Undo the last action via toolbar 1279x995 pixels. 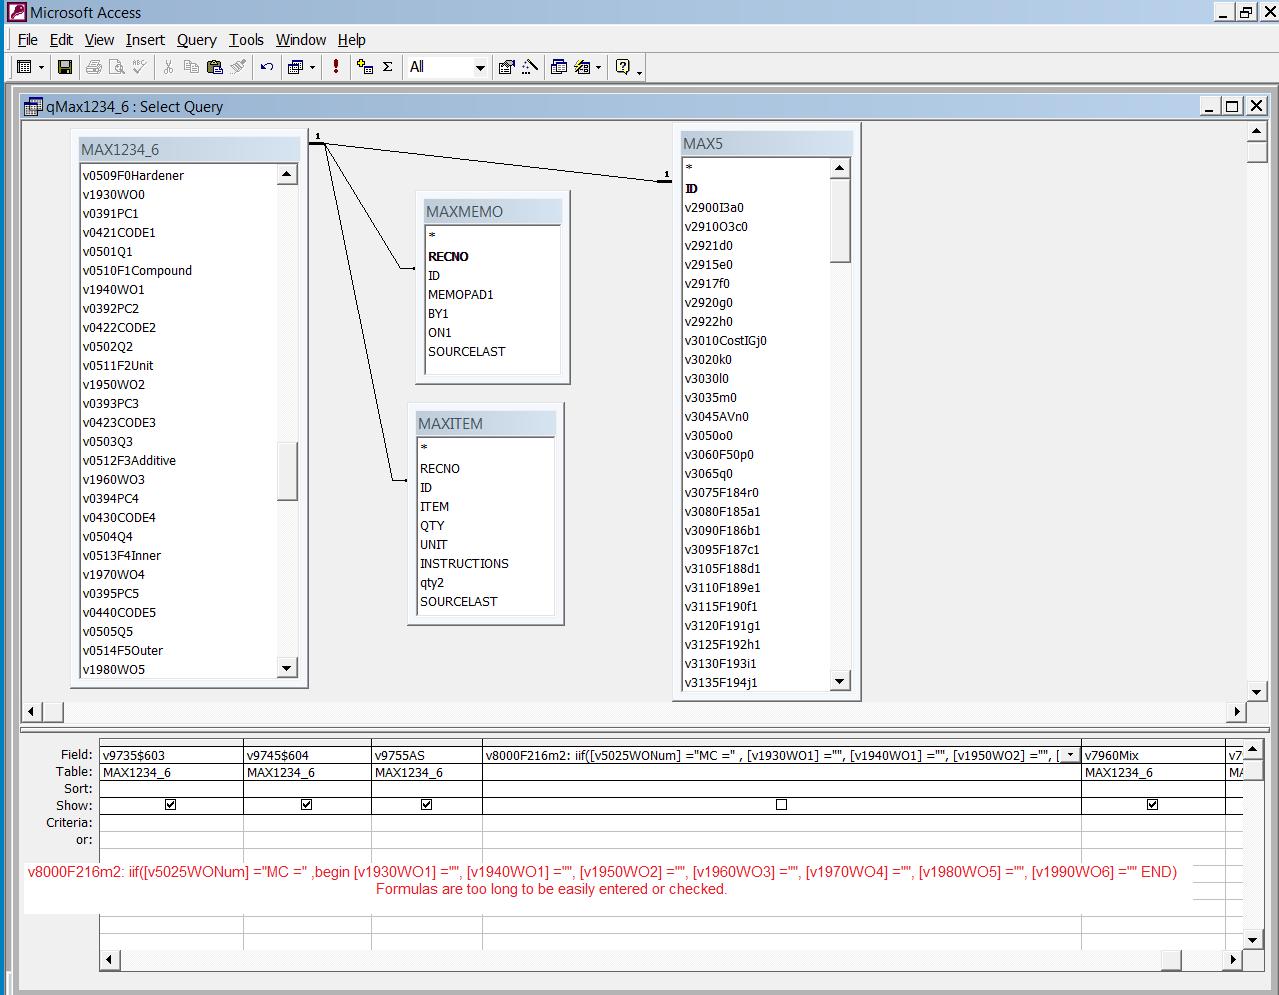(x=266, y=67)
